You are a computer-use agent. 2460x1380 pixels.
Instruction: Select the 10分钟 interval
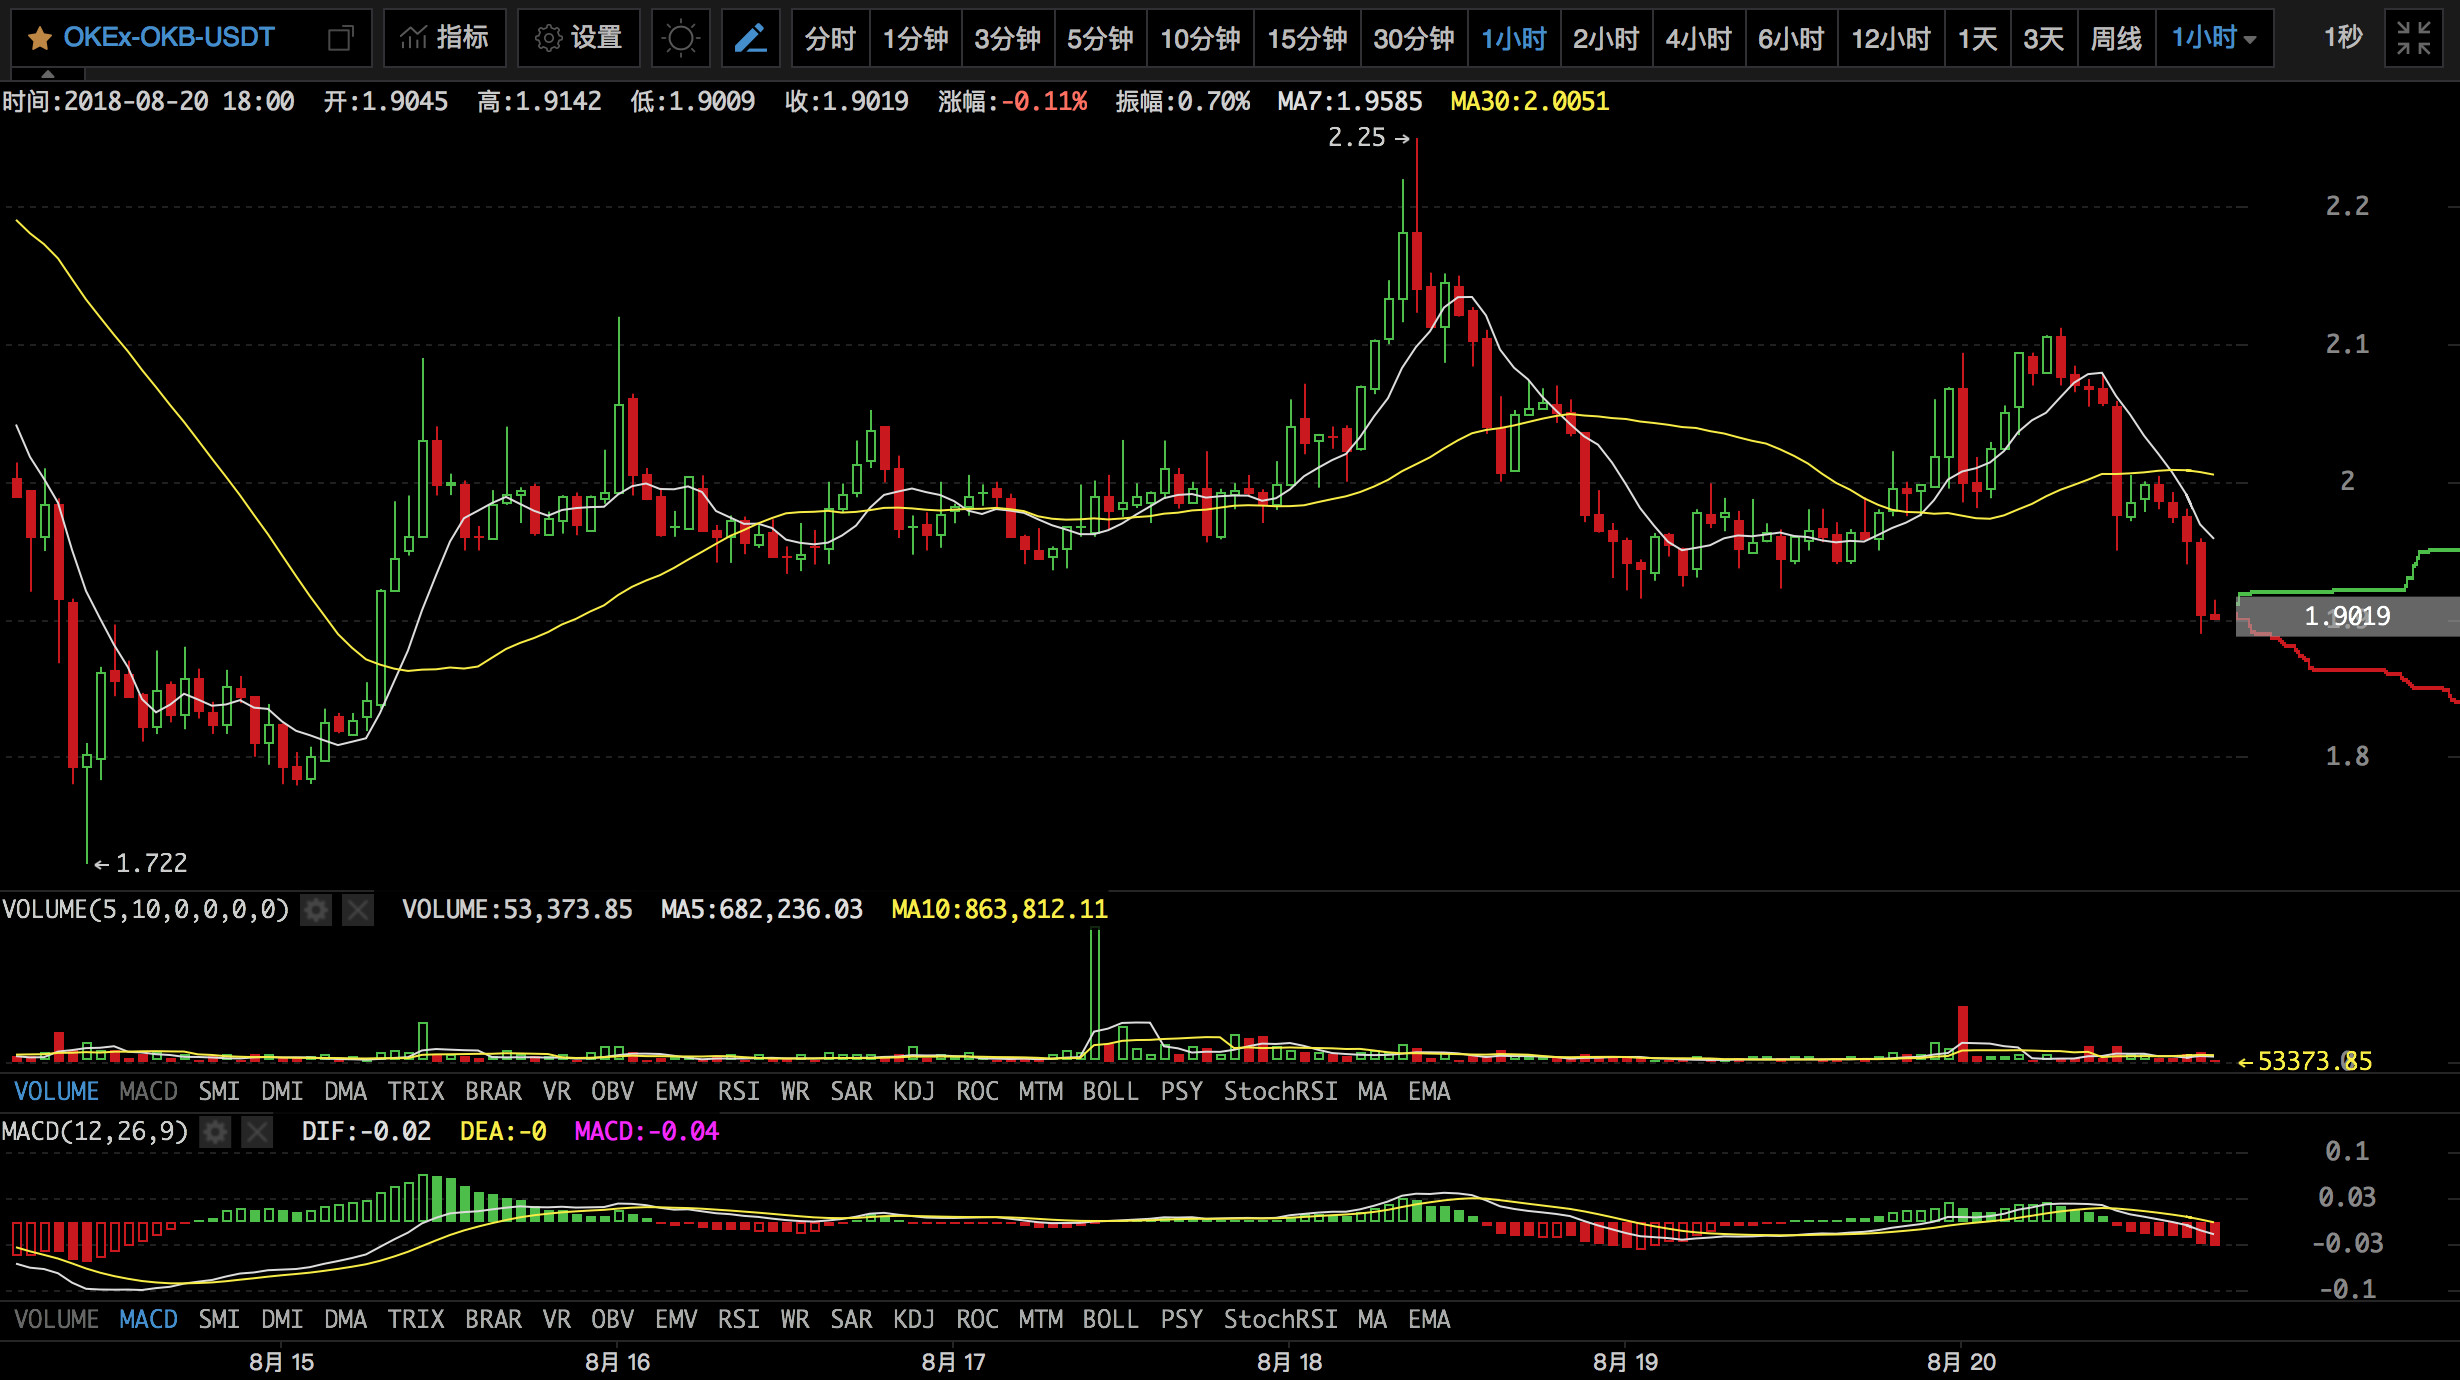[1200, 38]
